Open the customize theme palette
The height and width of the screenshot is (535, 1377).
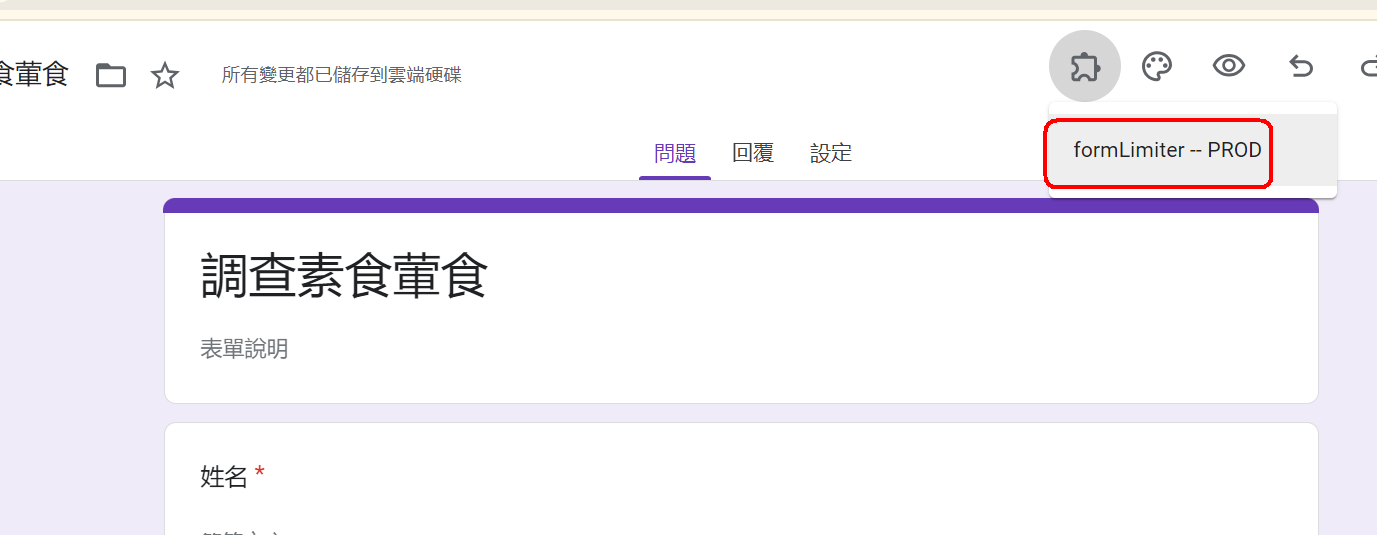click(x=1156, y=67)
